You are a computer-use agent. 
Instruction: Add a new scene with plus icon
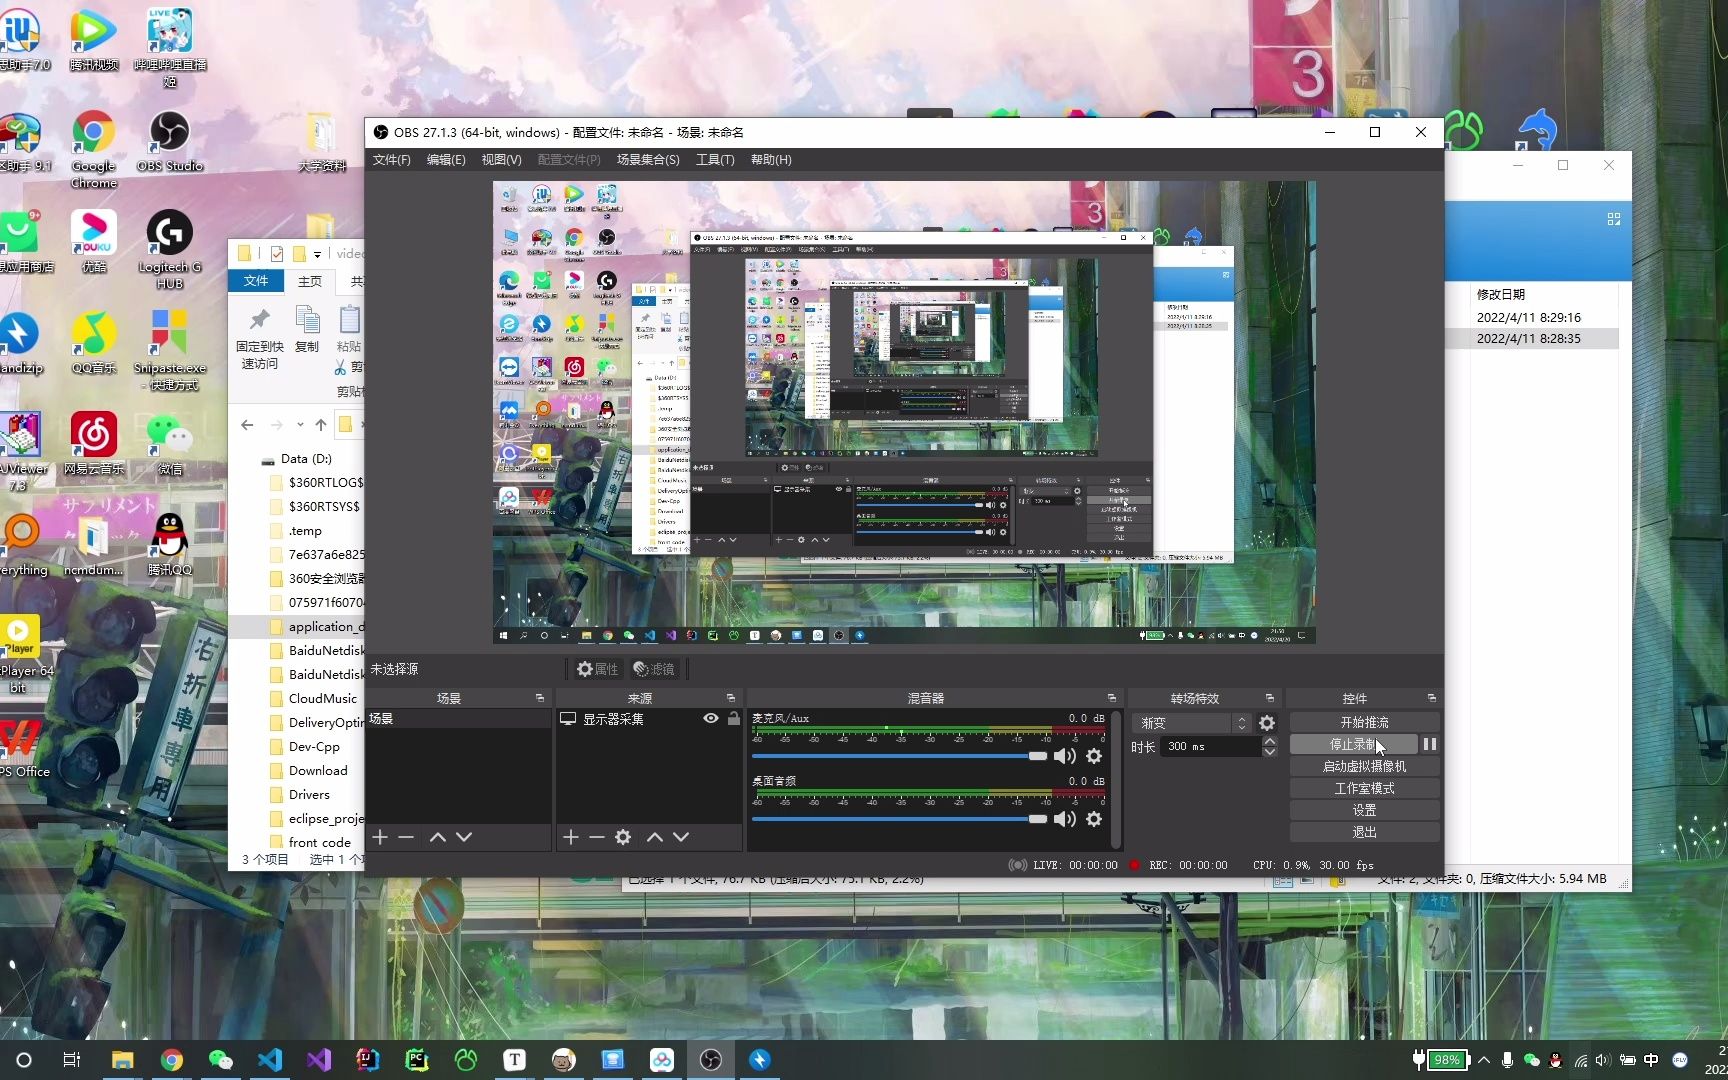click(380, 837)
